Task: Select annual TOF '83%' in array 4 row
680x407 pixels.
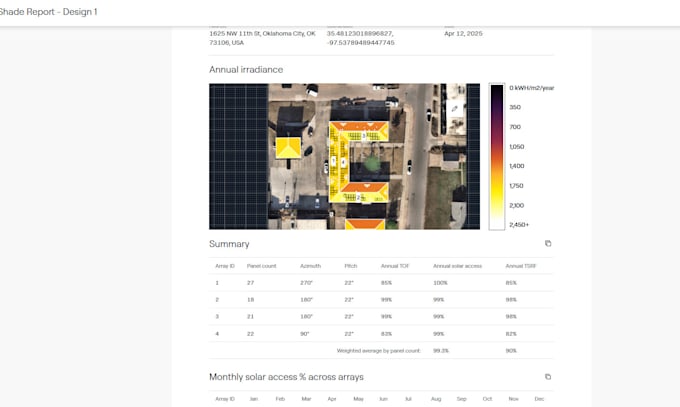Action: [386, 334]
